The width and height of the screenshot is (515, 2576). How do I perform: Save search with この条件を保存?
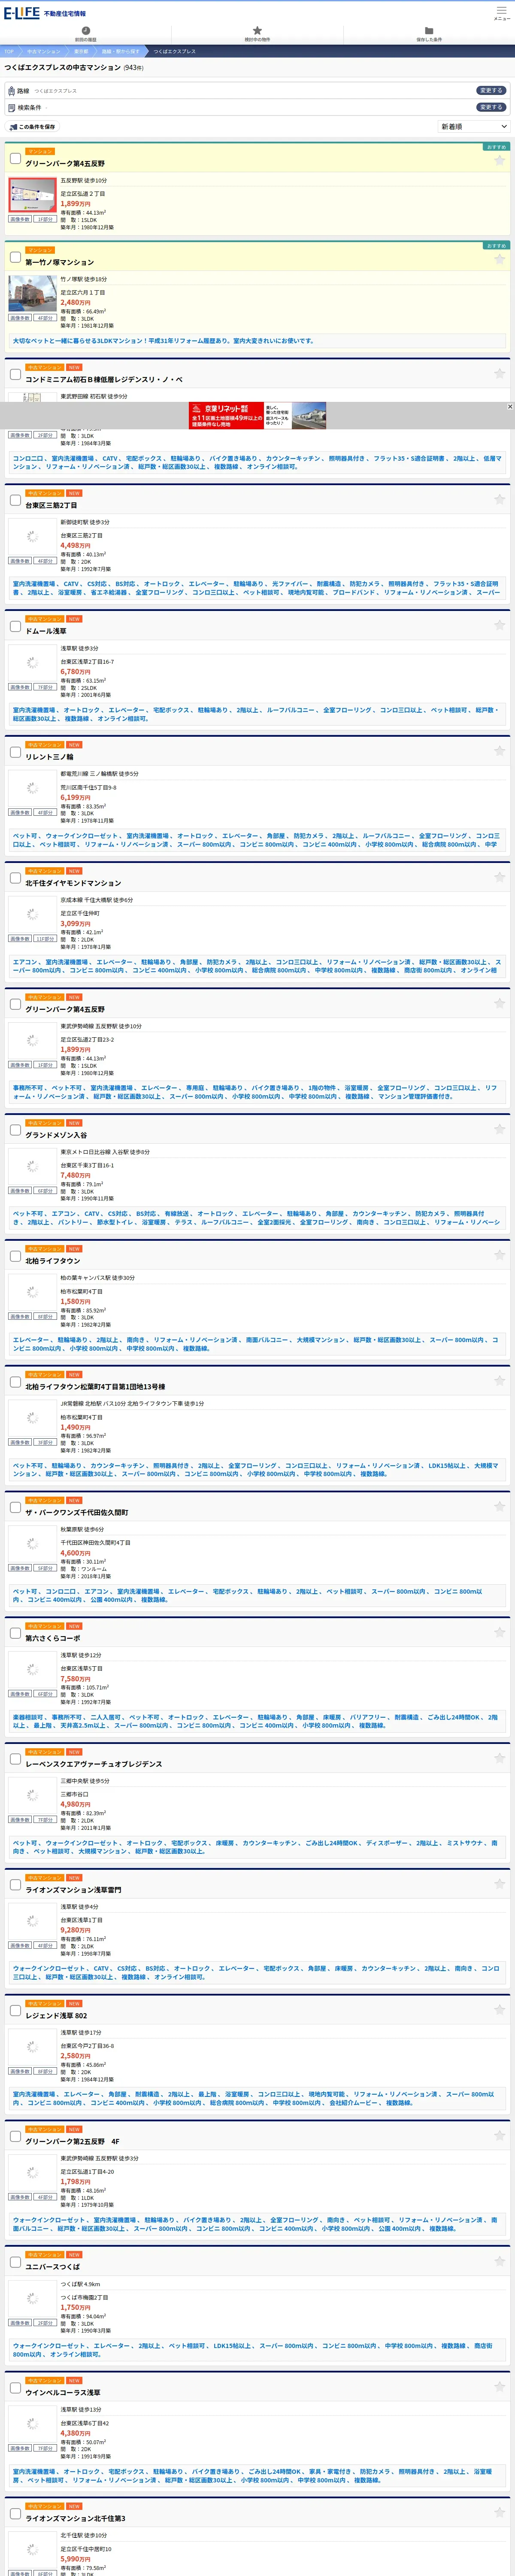point(32,127)
